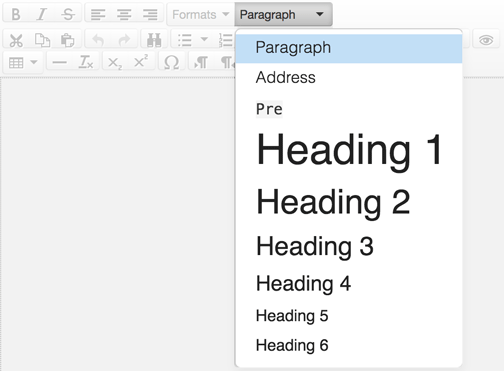
Task: Apply Heading 3 format
Action: tap(349, 246)
